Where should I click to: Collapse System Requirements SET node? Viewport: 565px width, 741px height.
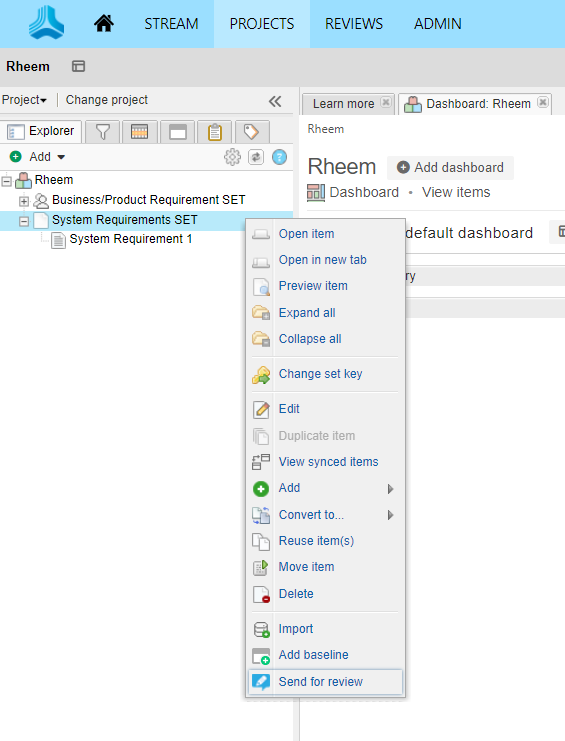pos(24,221)
